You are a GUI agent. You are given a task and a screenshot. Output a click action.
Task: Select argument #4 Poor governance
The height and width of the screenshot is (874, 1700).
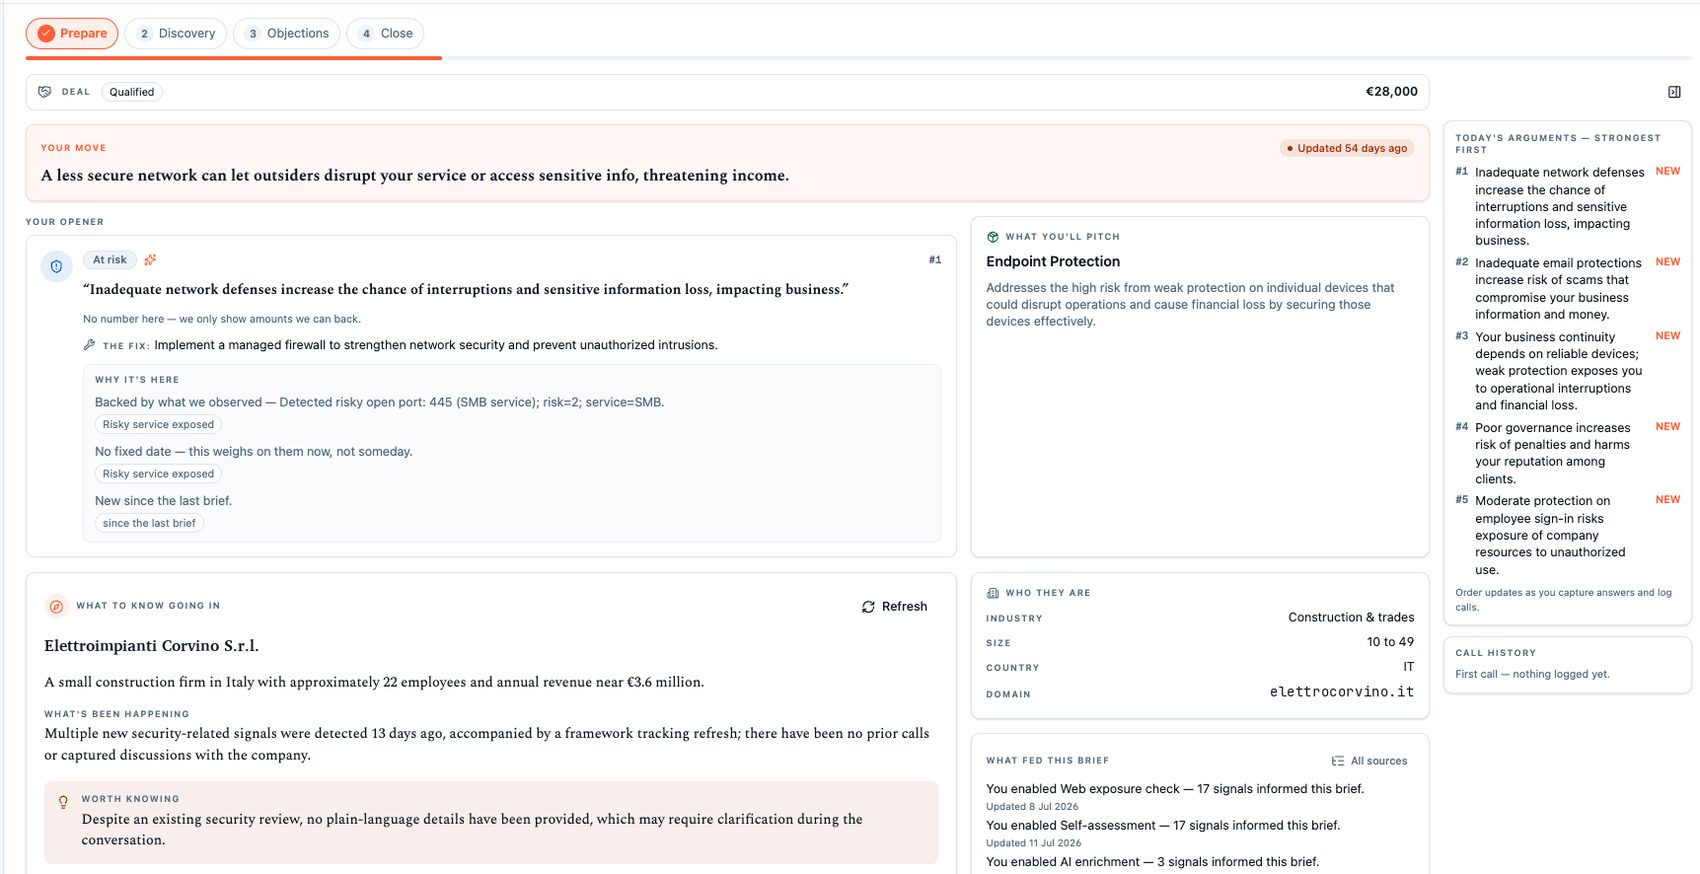[1567, 453]
